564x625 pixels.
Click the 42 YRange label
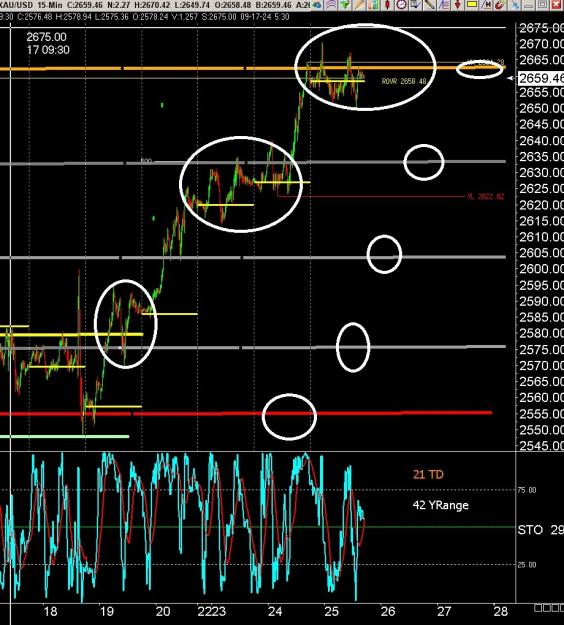coord(440,505)
